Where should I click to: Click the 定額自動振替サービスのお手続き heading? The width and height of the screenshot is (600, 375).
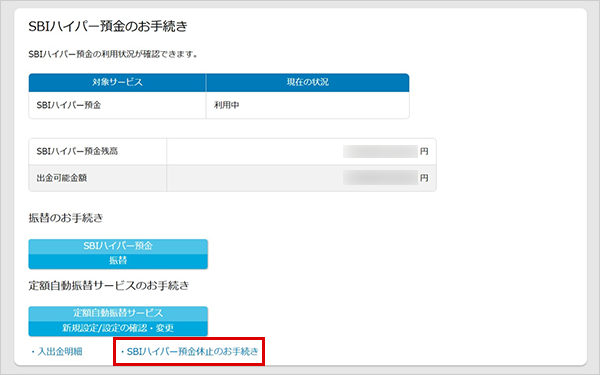click(109, 285)
